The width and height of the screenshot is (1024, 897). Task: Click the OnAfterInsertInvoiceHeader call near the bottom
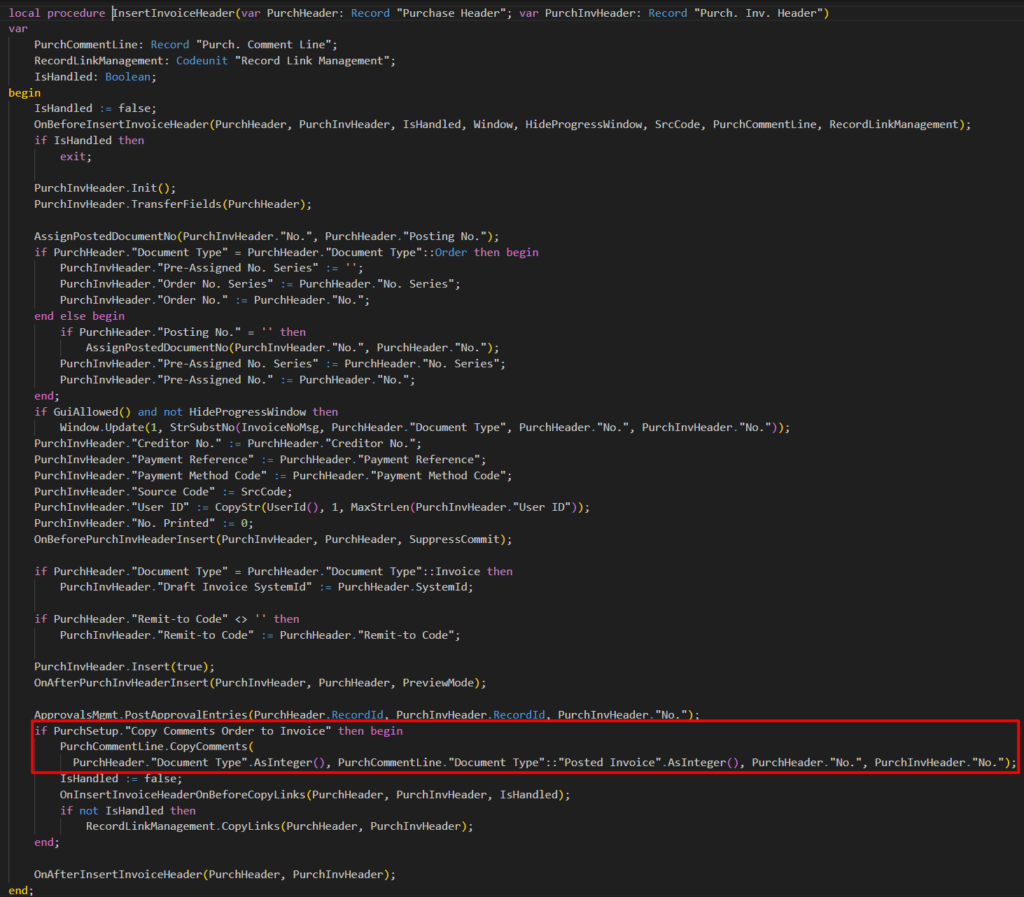pos(118,874)
